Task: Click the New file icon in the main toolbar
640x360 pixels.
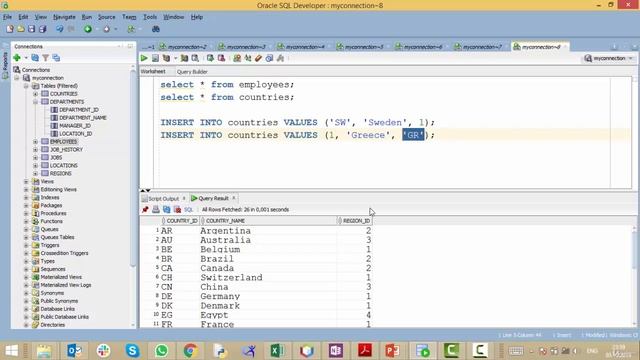Action: (10, 29)
